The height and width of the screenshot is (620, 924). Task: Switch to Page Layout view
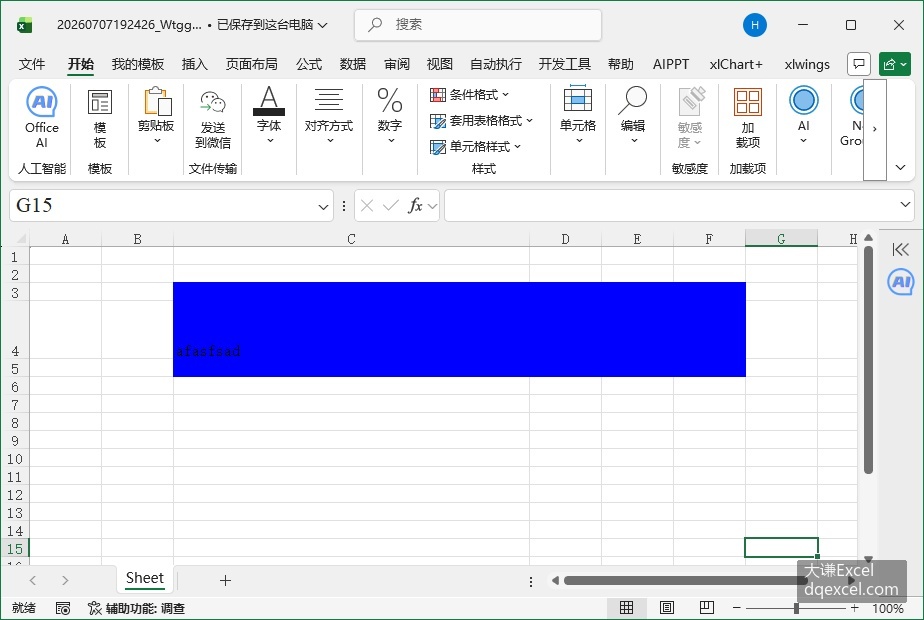pos(666,608)
